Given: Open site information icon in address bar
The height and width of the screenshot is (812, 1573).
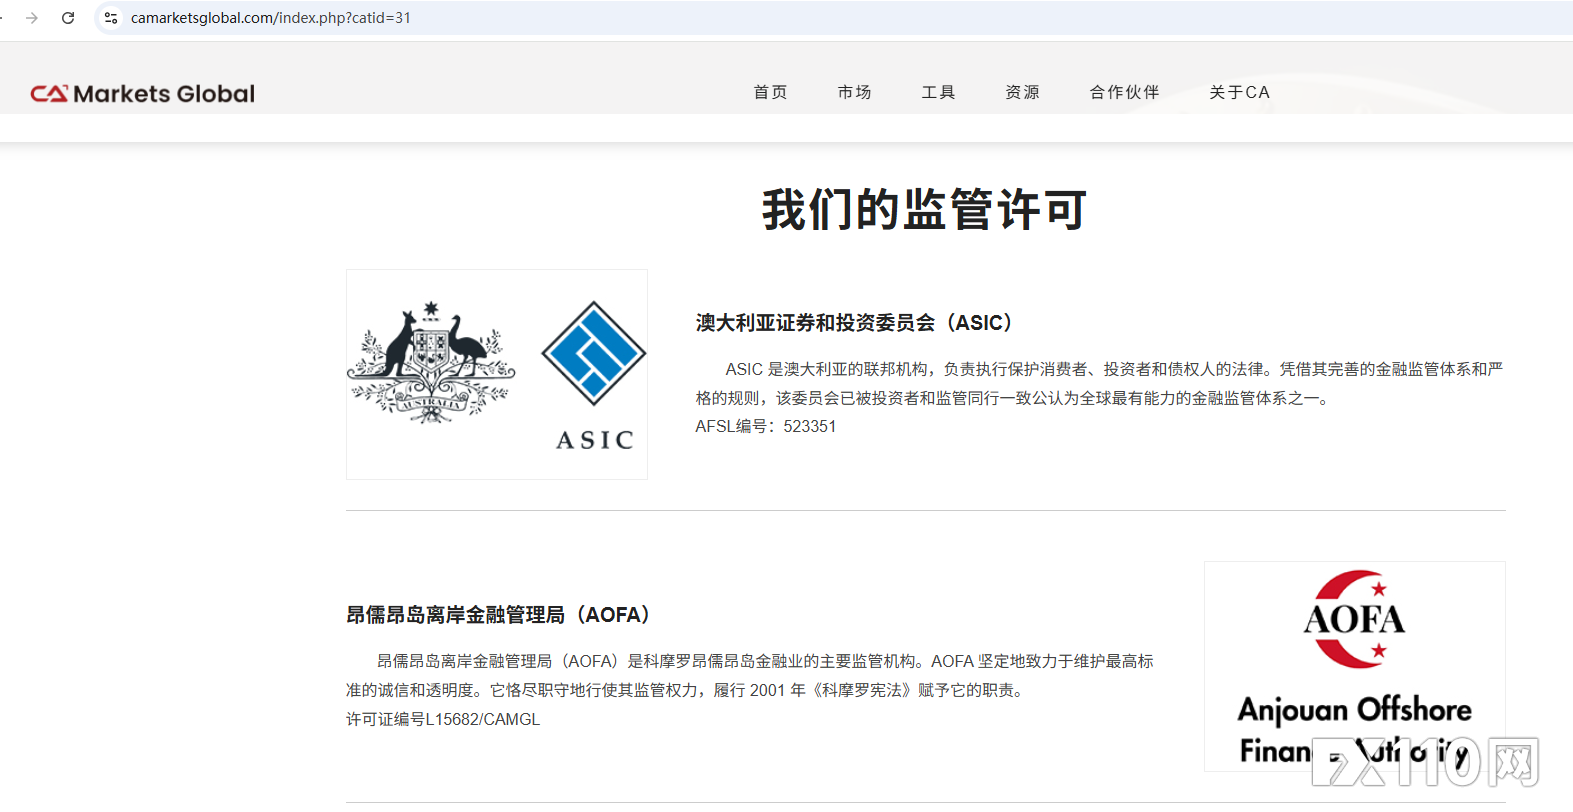Looking at the screenshot, I should click(111, 18).
